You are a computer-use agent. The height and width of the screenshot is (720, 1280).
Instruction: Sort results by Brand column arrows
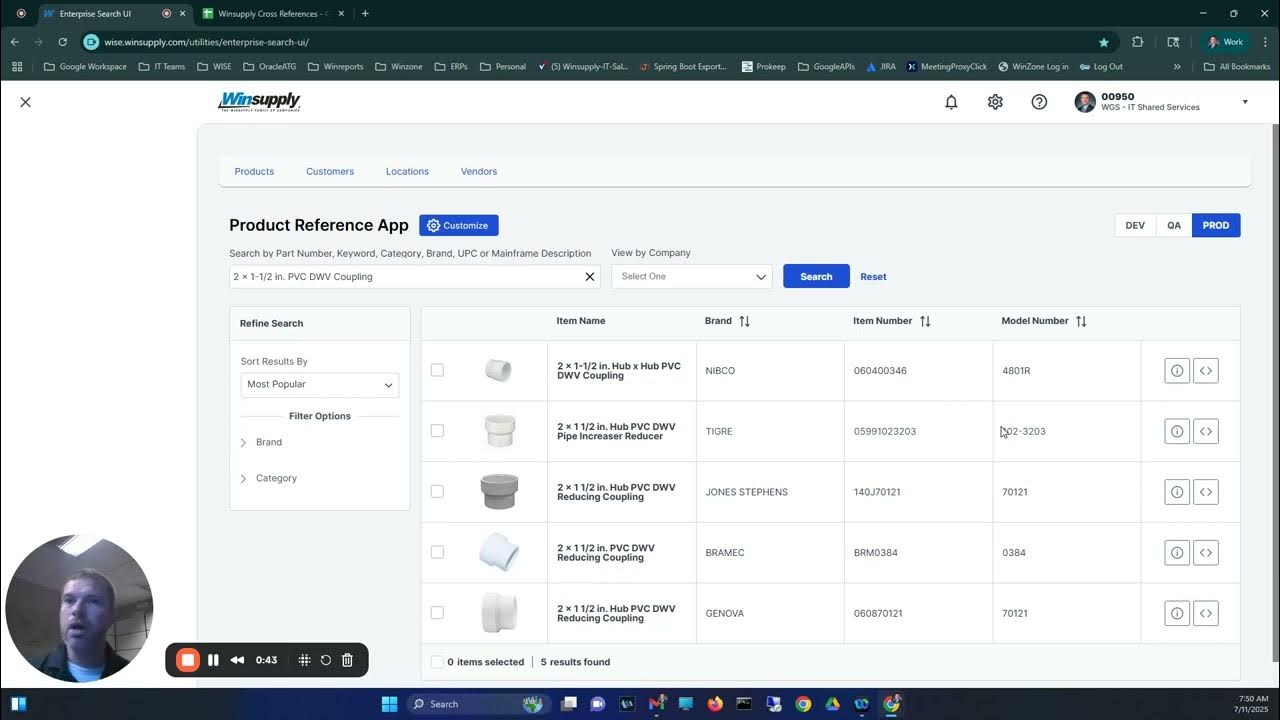click(x=744, y=321)
